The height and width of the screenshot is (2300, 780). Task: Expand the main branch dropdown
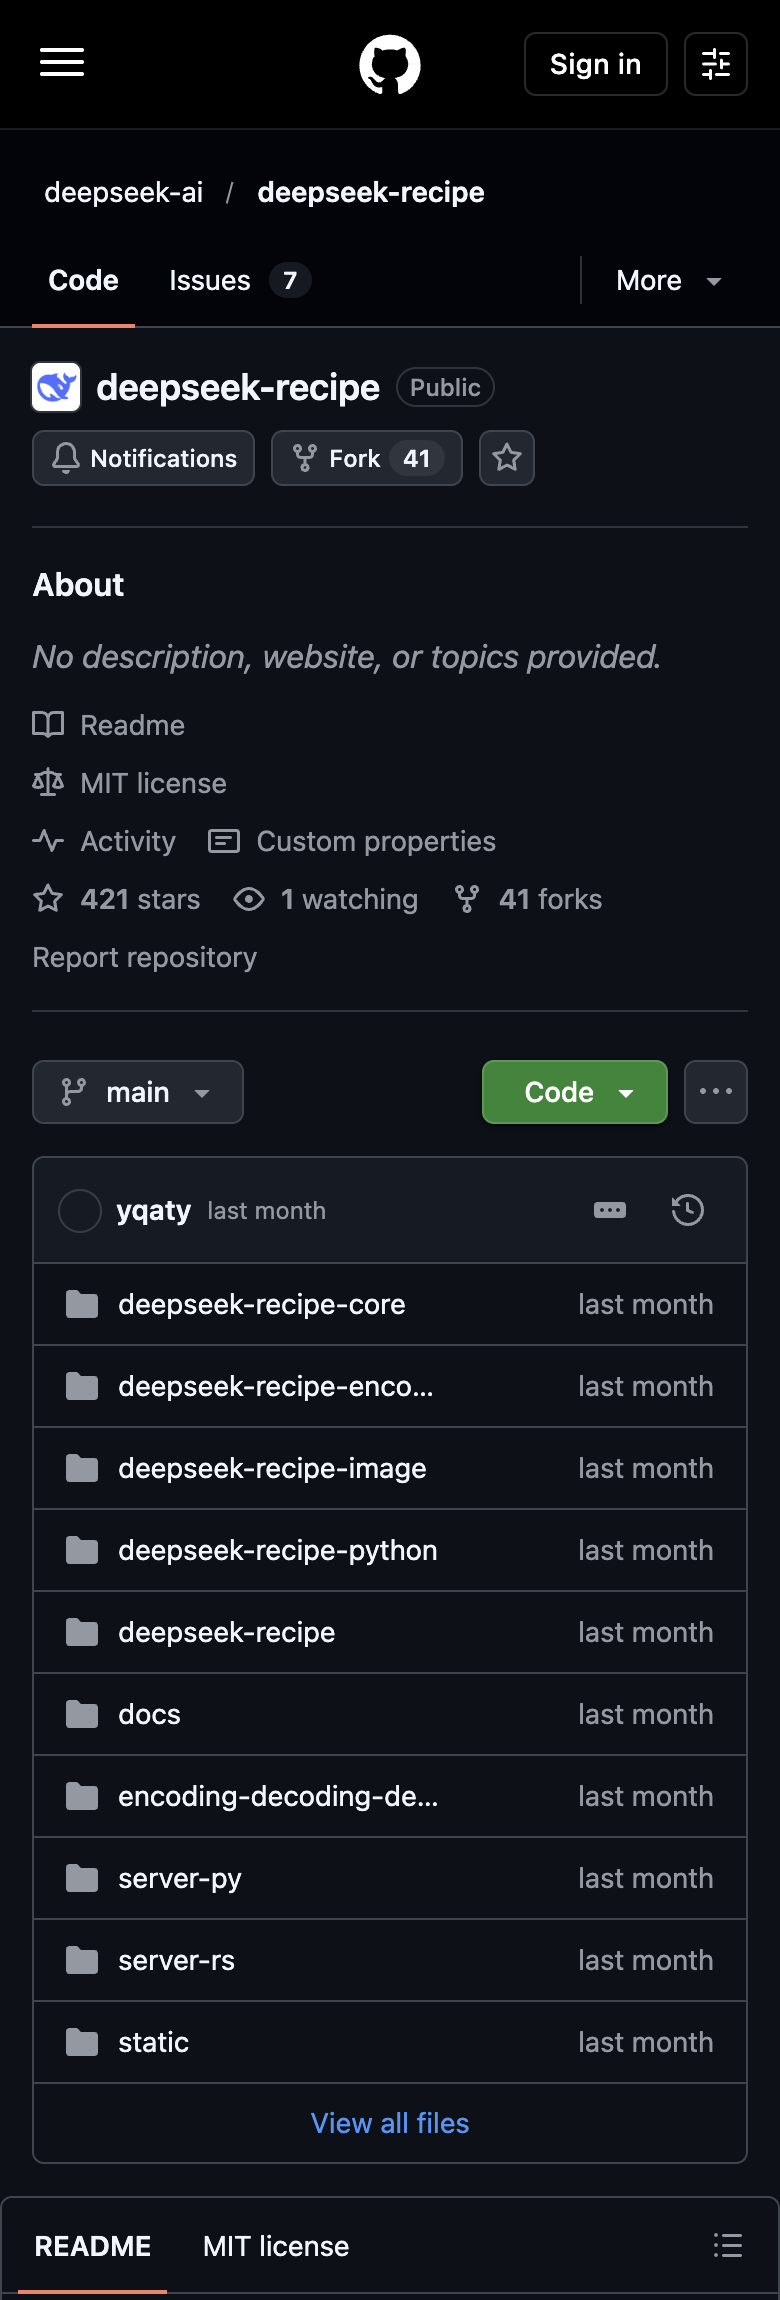(138, 1092)
